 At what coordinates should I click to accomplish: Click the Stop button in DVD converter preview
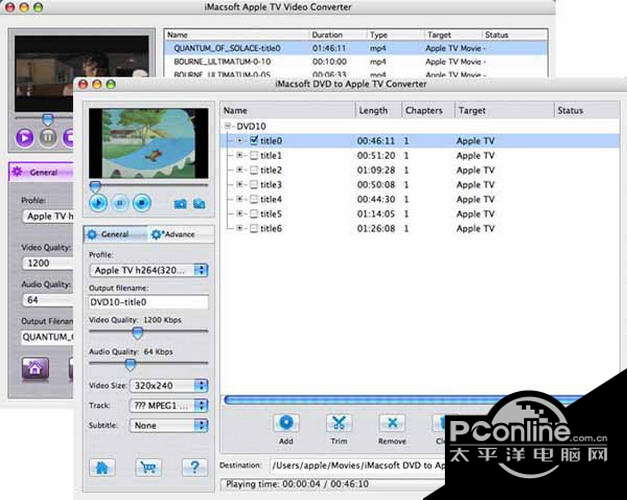(x=142, y=203)
